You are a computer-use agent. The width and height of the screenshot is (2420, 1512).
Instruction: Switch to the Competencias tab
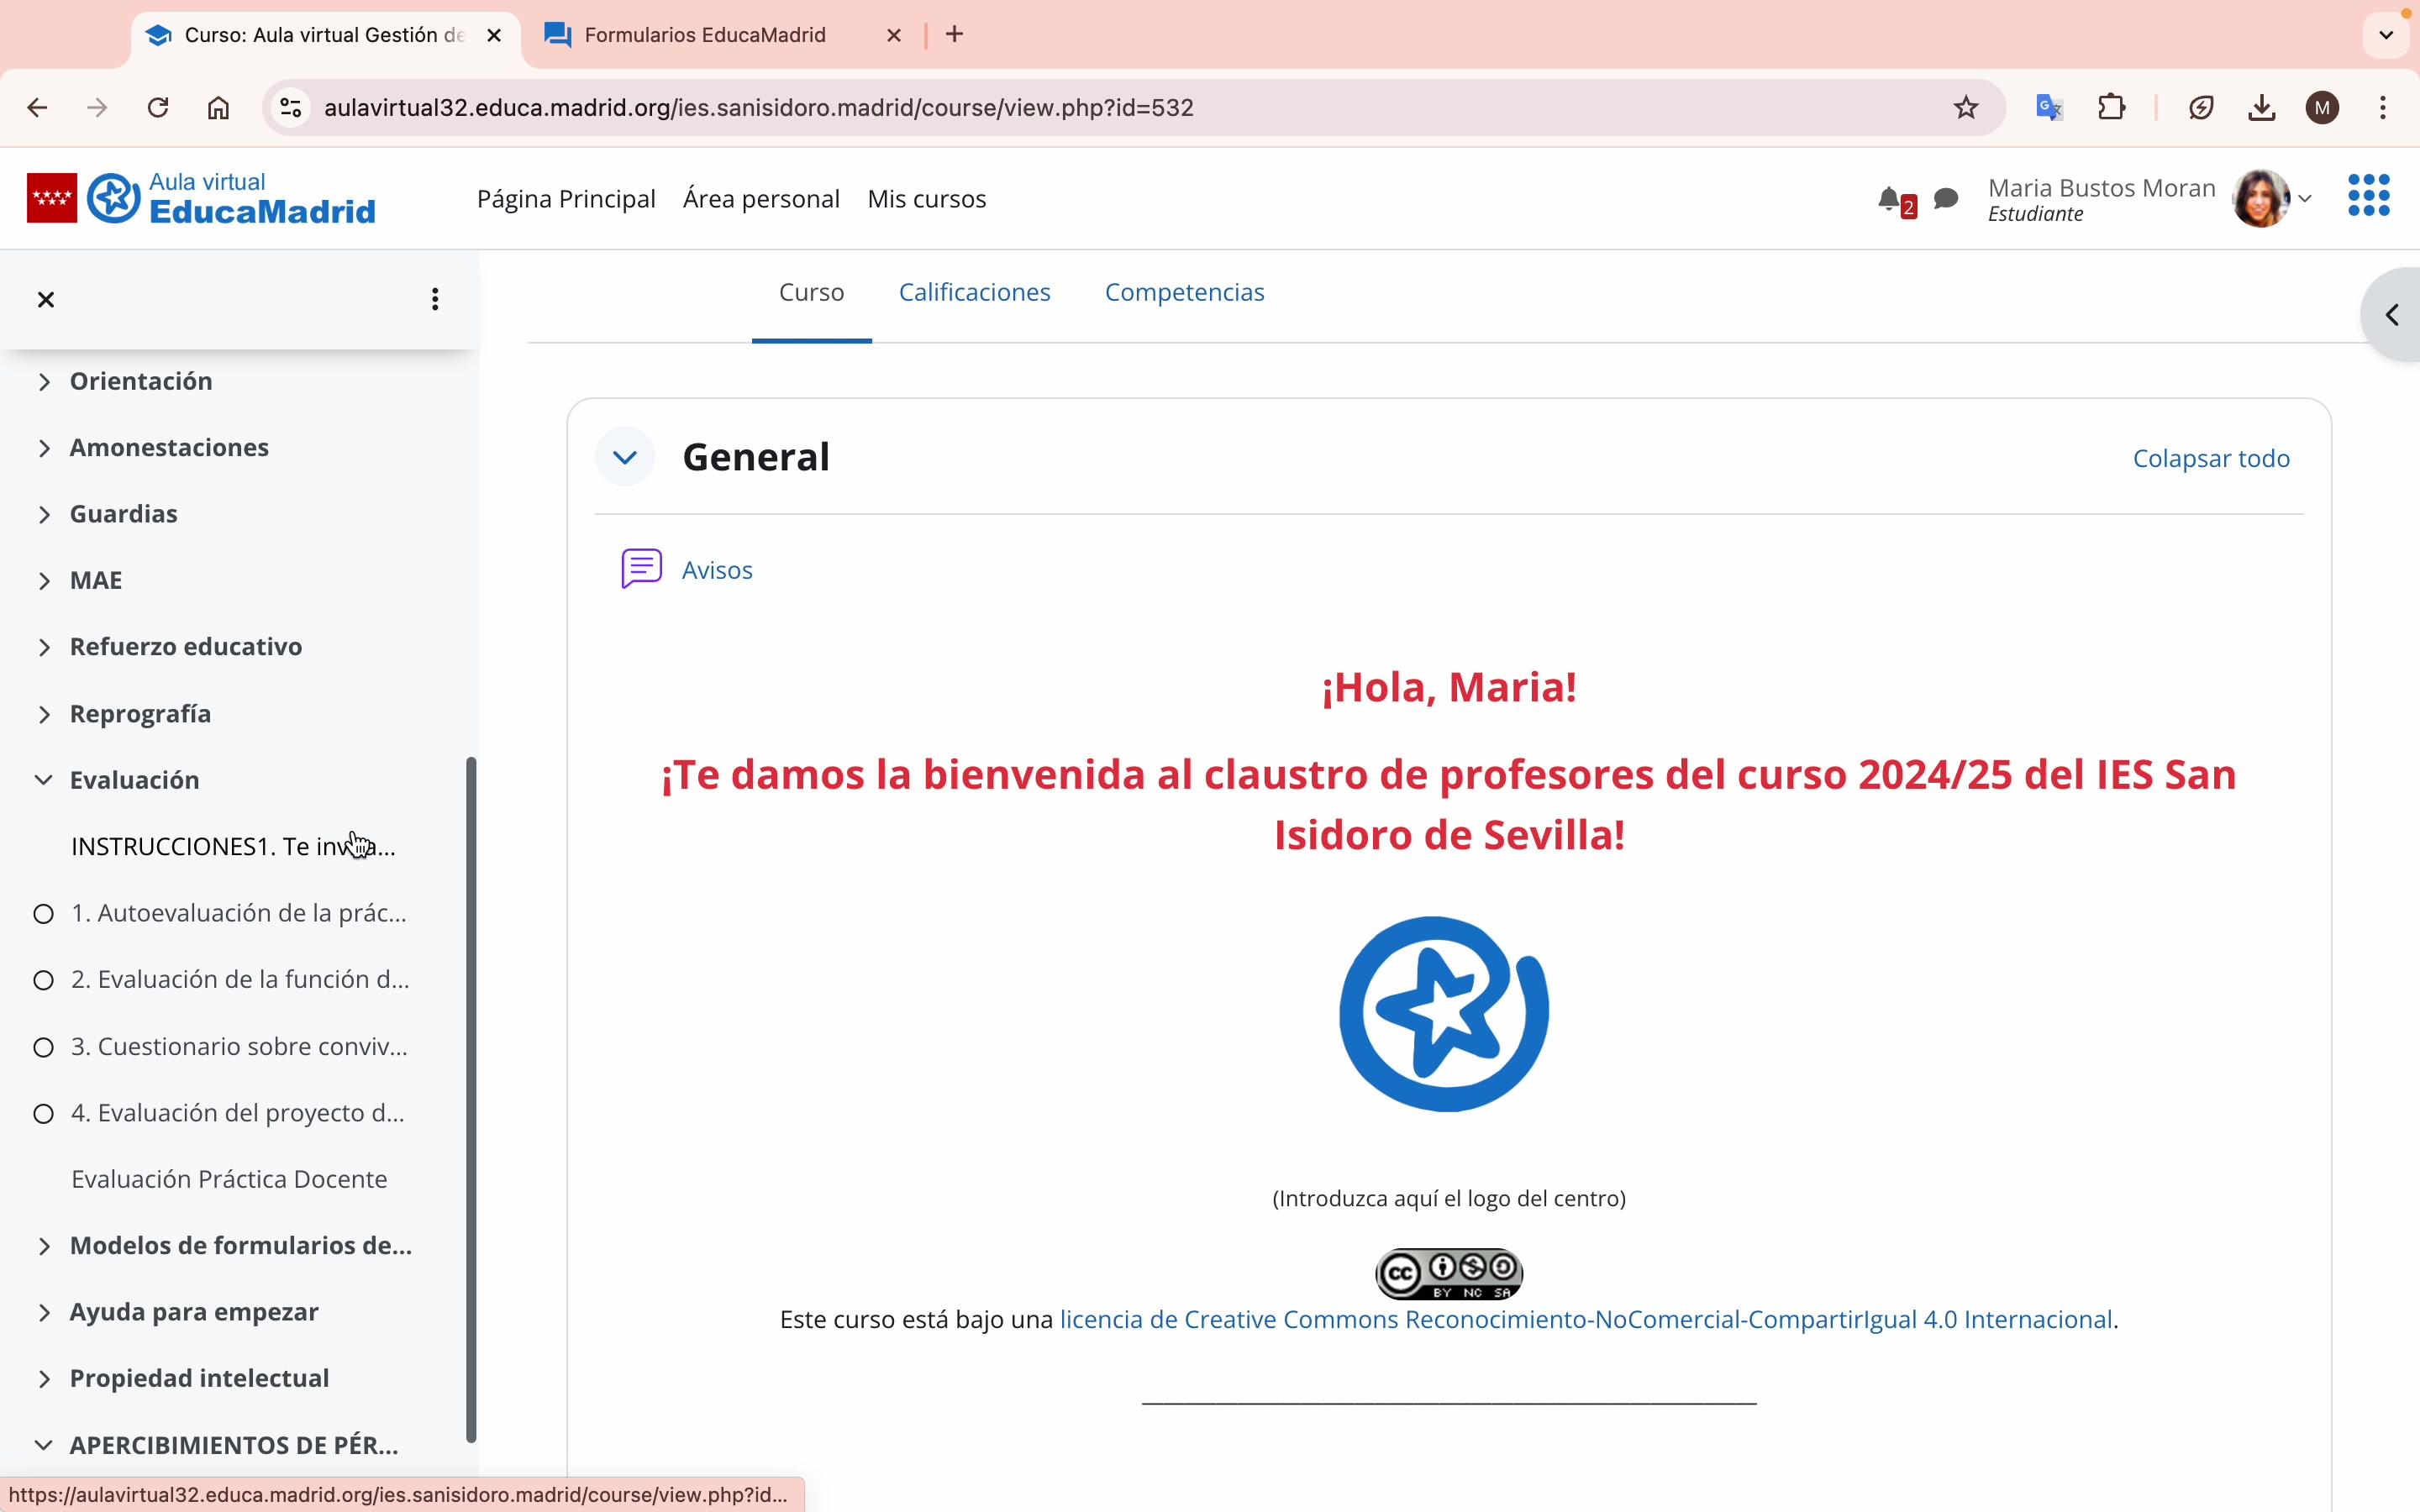point(1184,292)
